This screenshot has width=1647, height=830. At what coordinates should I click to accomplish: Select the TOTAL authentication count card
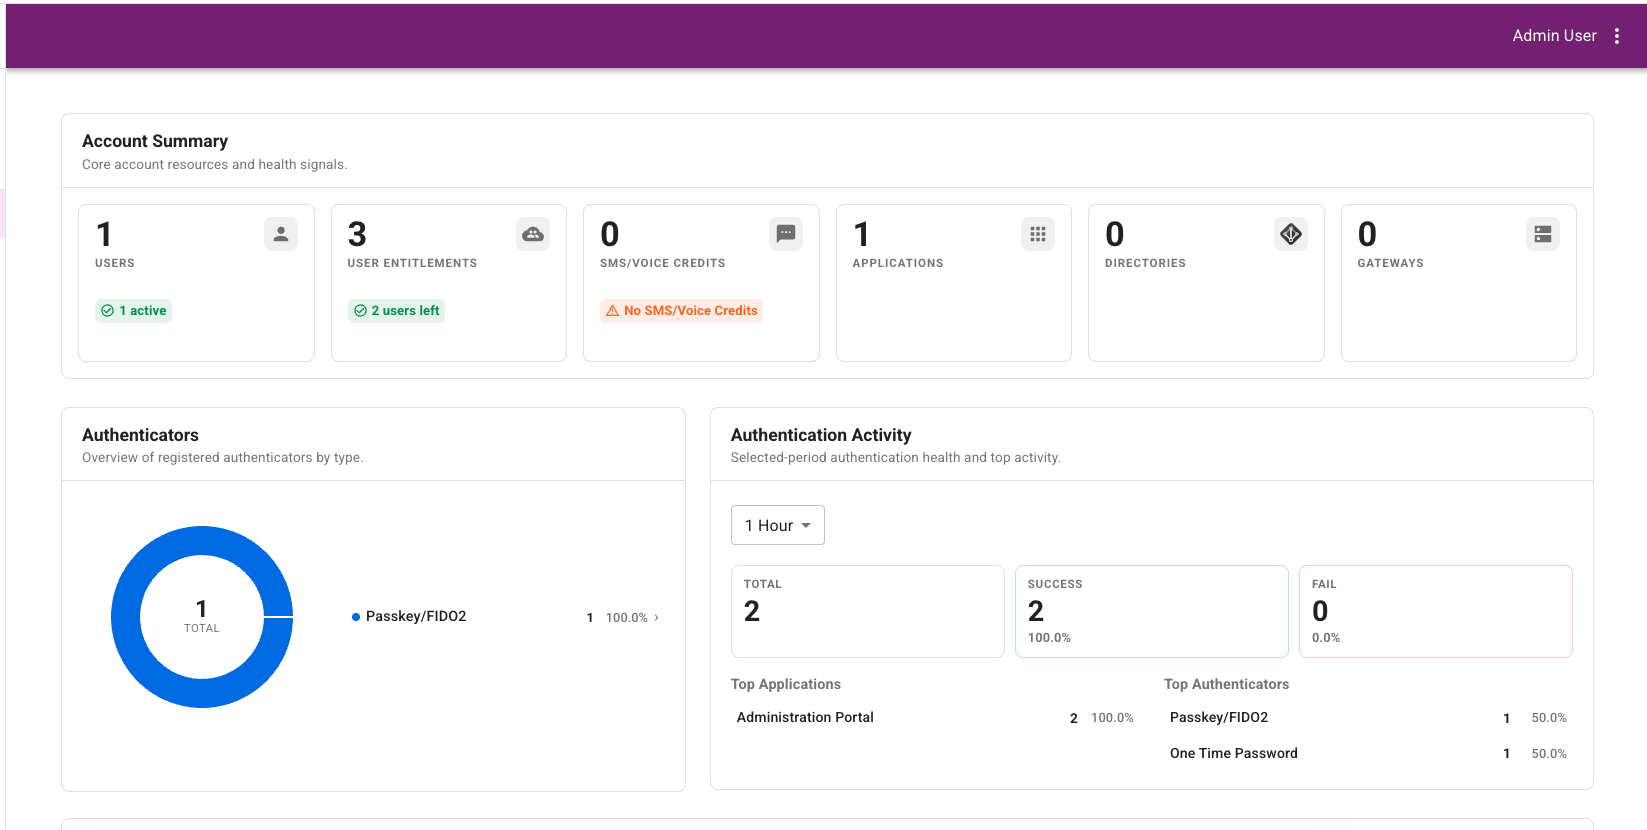click(x=868, y=611)
